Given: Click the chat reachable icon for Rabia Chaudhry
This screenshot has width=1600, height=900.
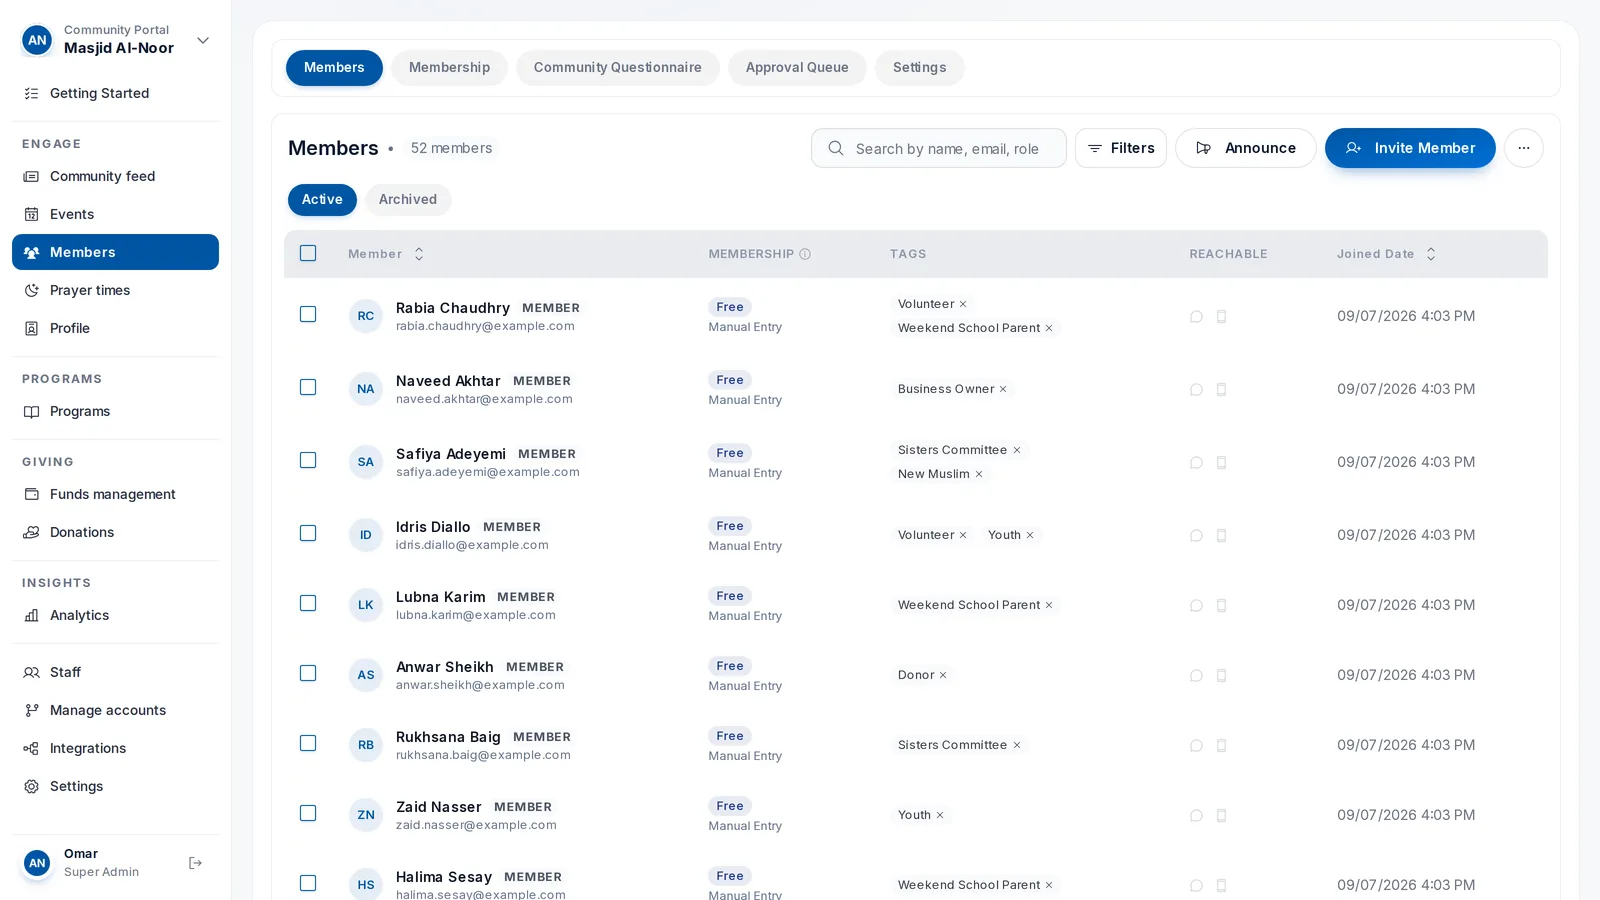Looking at the screenshot, I should [x=1196, y=316].
